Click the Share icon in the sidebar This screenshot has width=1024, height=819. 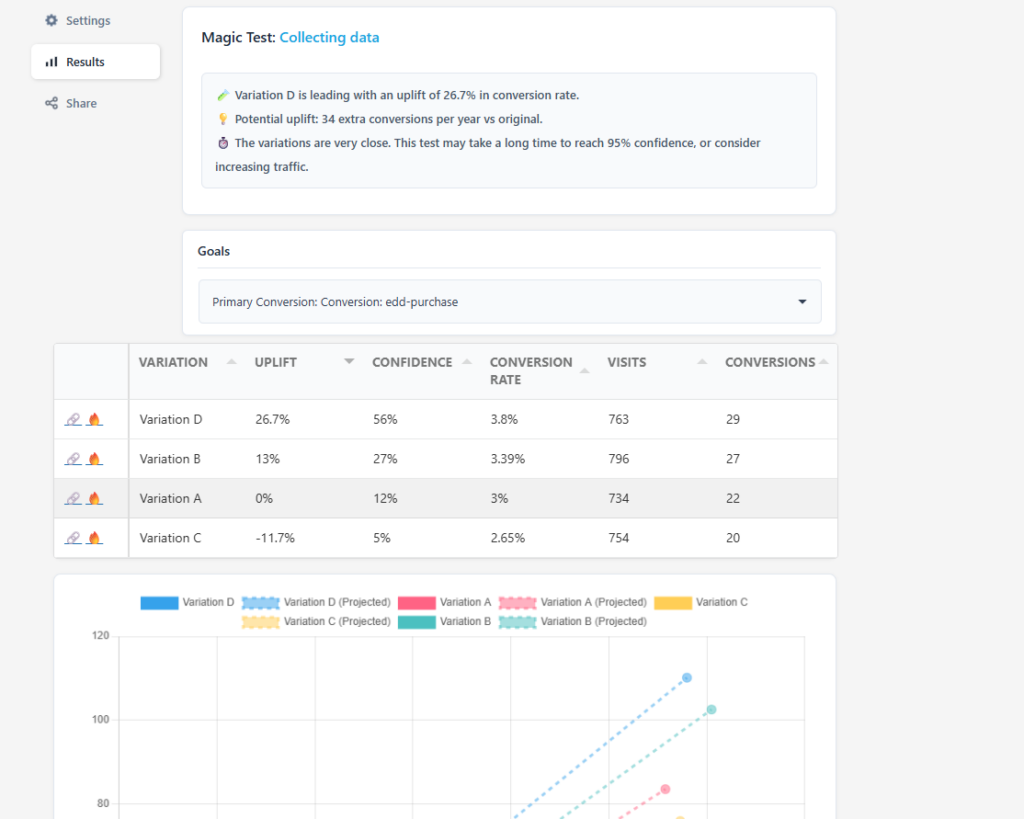pos(52,103)
